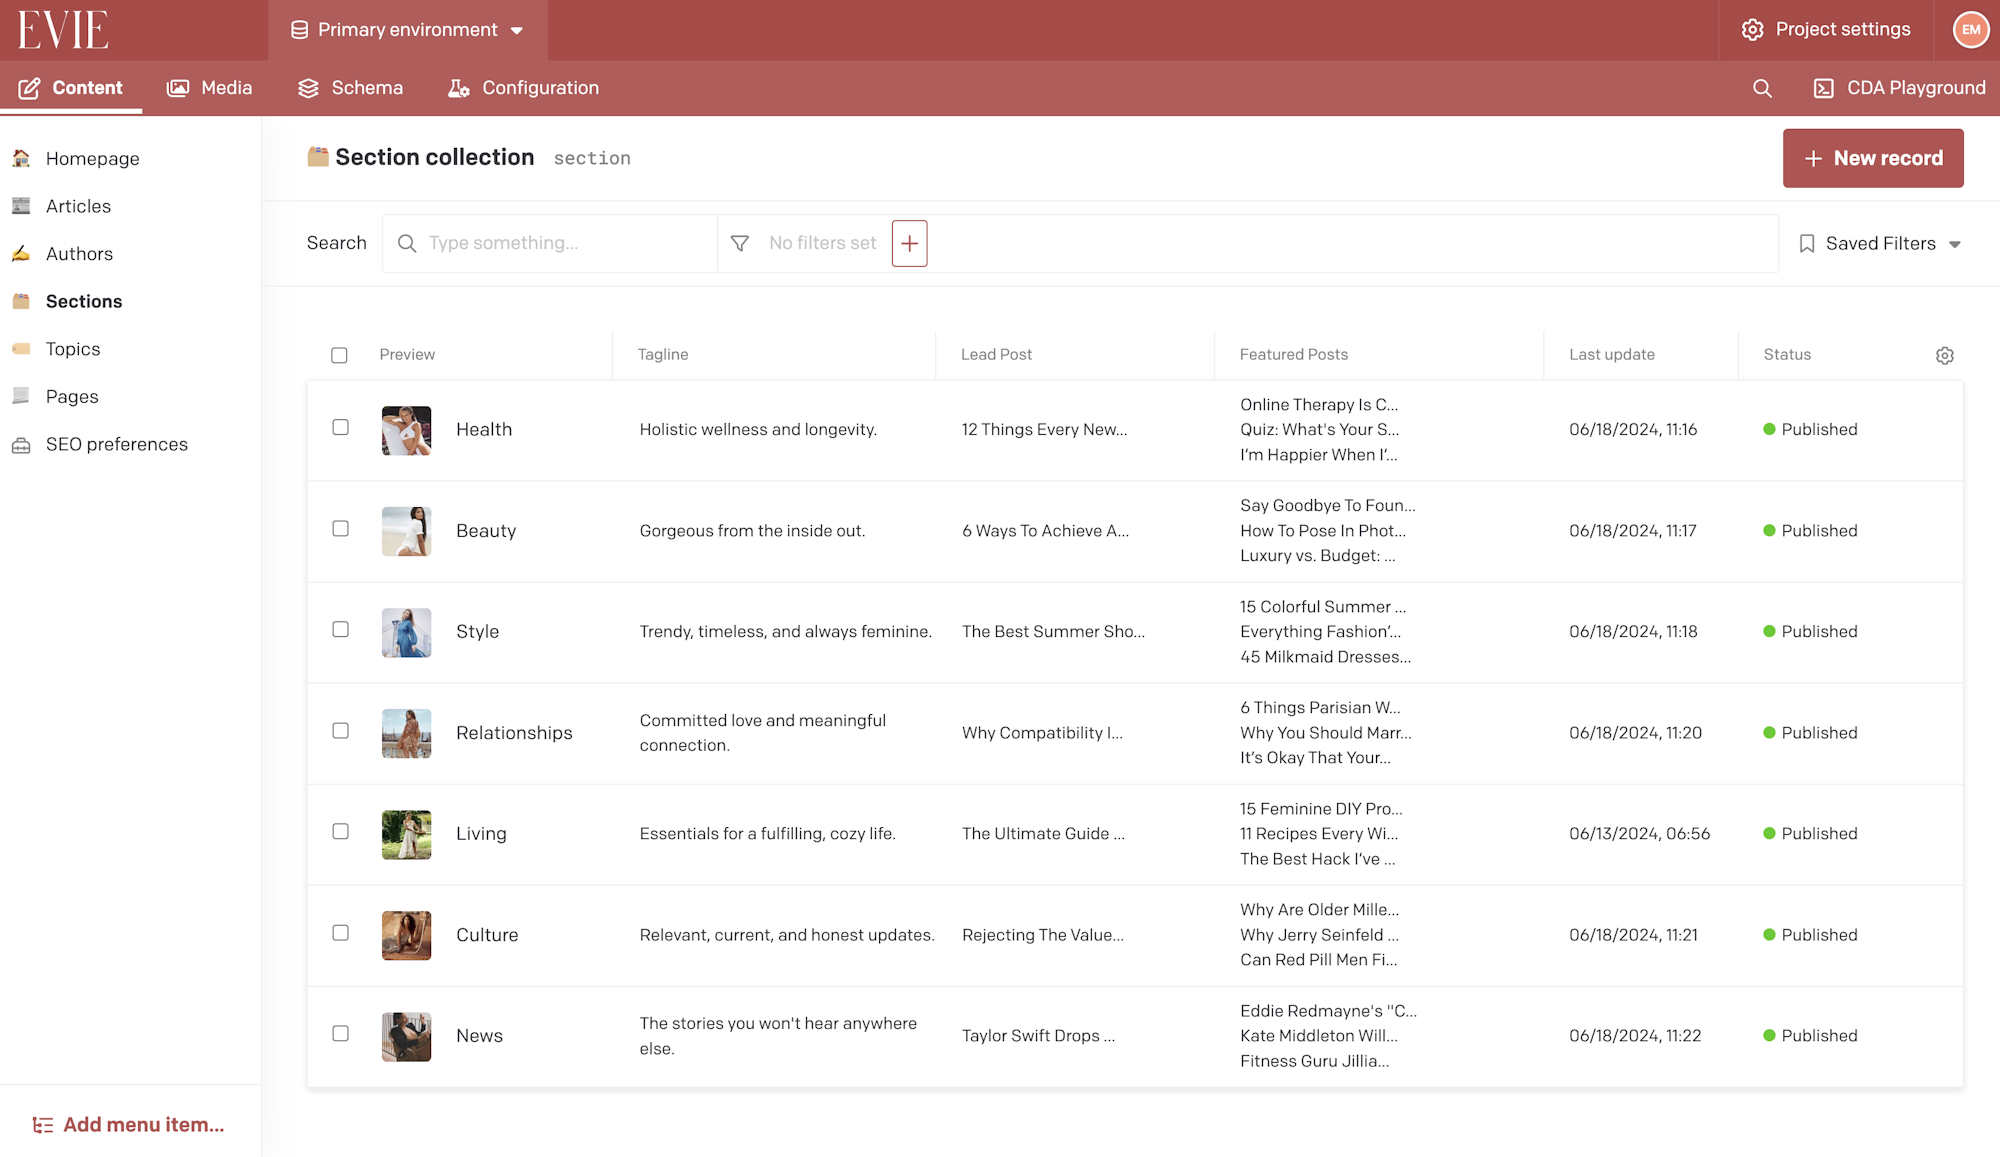Expand the Primary environment dropdown

(407, 30)
